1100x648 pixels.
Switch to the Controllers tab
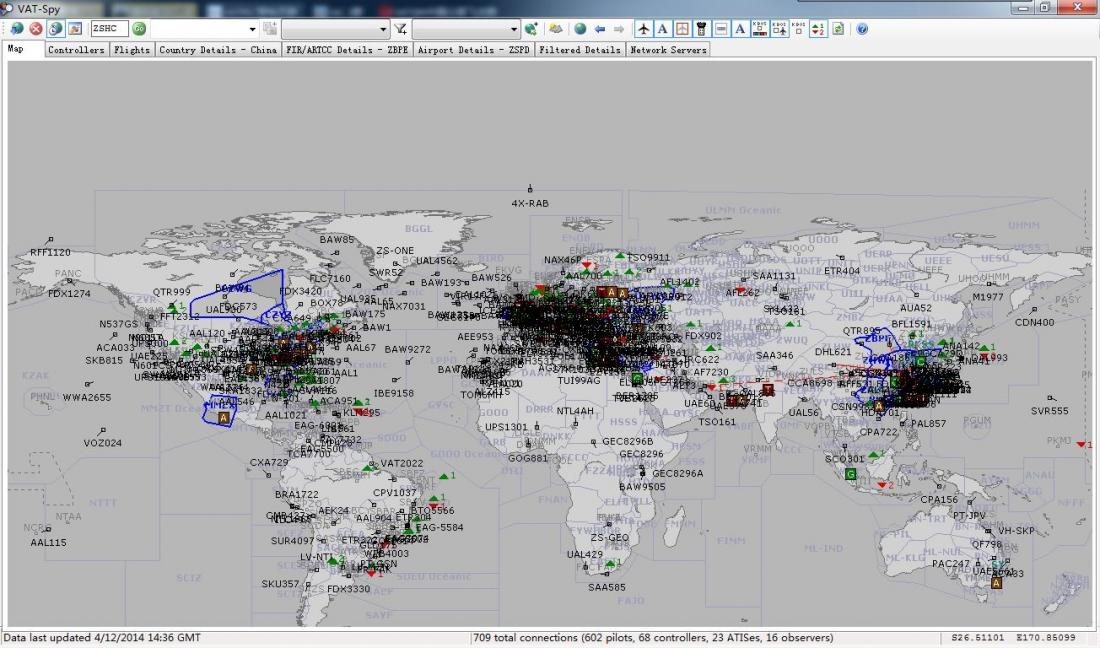(x=76, y=50)
